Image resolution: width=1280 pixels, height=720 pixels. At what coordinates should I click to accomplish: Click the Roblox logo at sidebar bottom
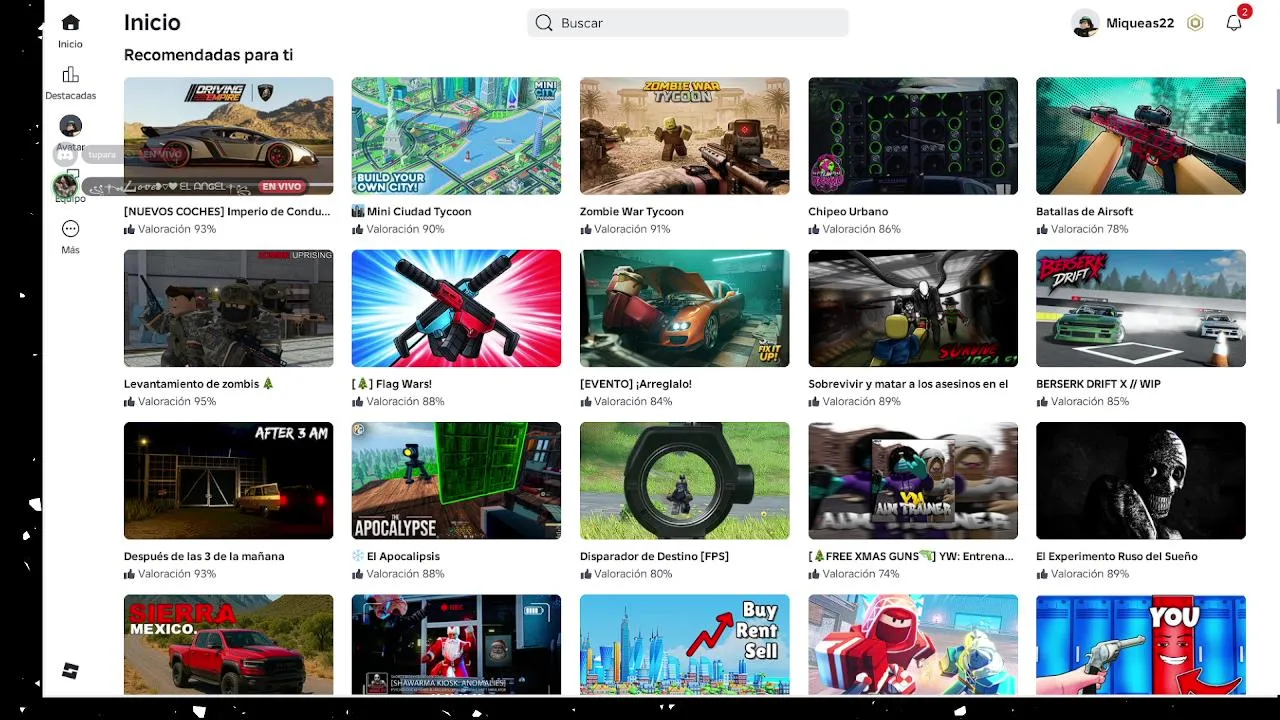pos(70,671)
